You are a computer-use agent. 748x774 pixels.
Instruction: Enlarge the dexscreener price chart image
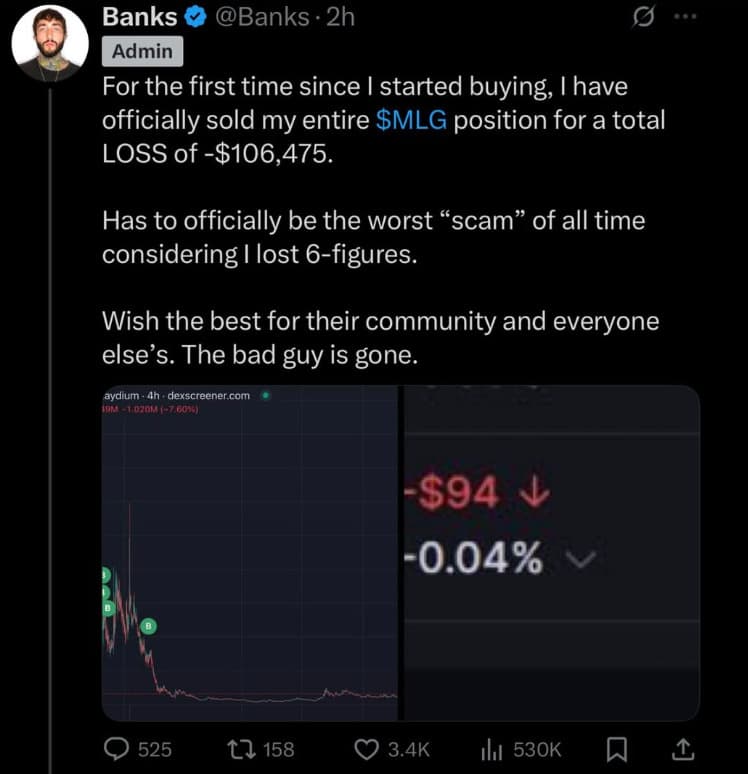(250, 552)
